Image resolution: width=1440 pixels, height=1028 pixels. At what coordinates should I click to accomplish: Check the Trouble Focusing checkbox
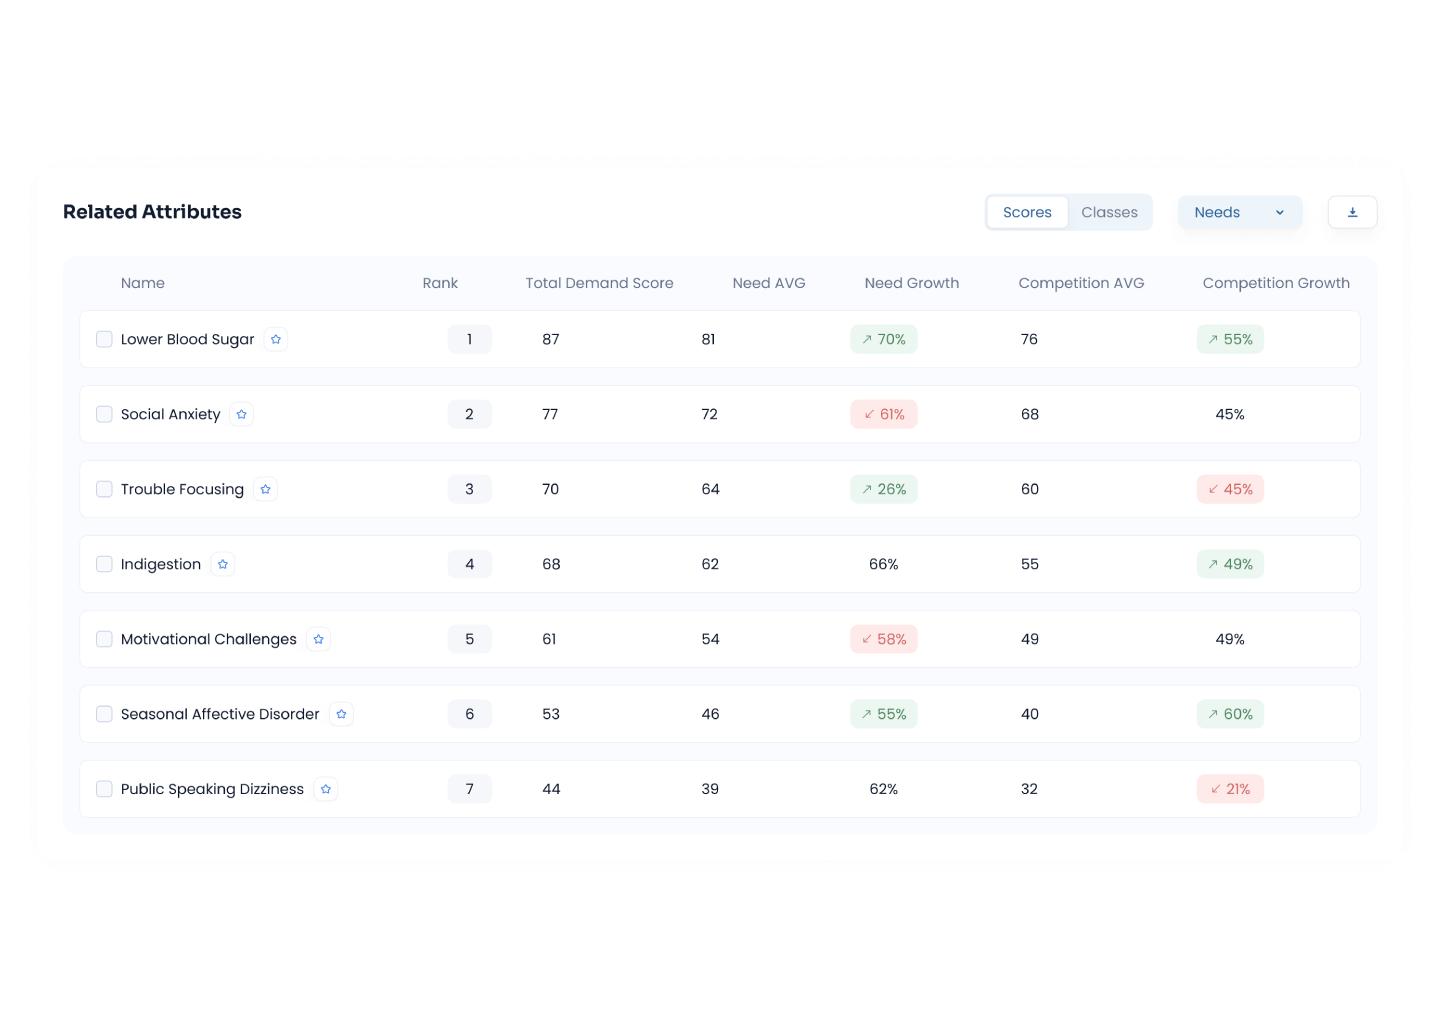pos(104,489)
